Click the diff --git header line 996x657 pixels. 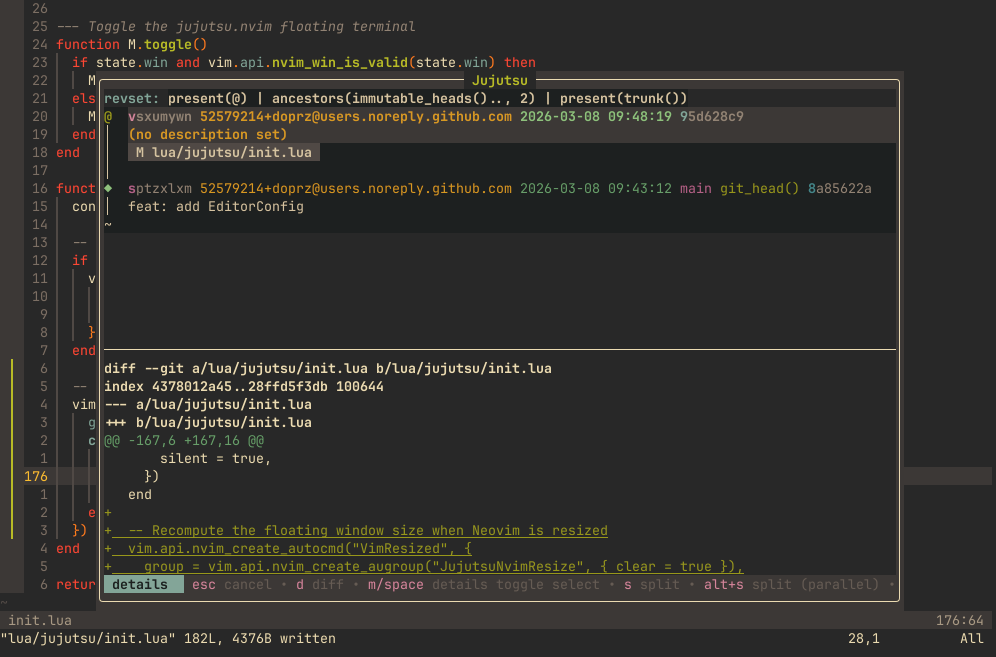pyautogui.click(x=328, y=369)
